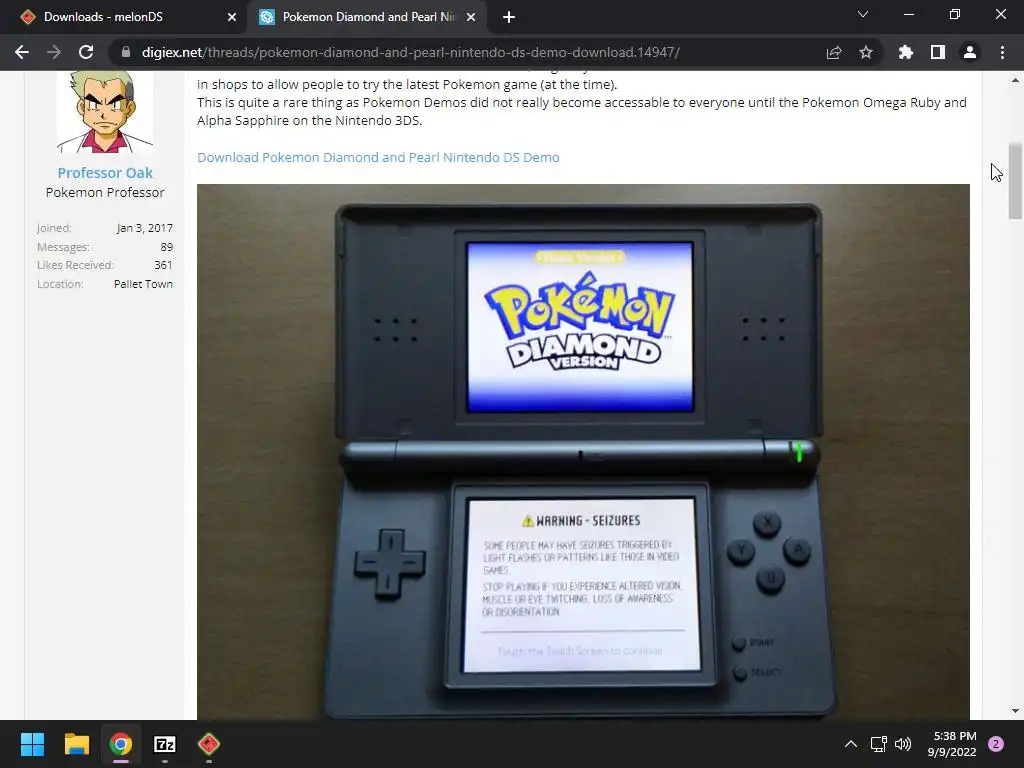Close the Pokemon Diamond and Pearl tab
The width and height of the screenshot is (1024, 768).
tap(471, 17)
